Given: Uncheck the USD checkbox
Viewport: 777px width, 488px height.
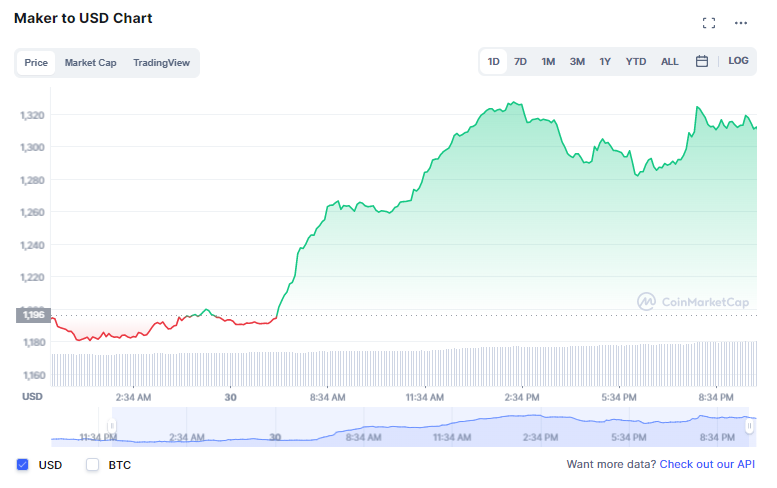Looking at the screenshot, I should [x=22, y=465].
